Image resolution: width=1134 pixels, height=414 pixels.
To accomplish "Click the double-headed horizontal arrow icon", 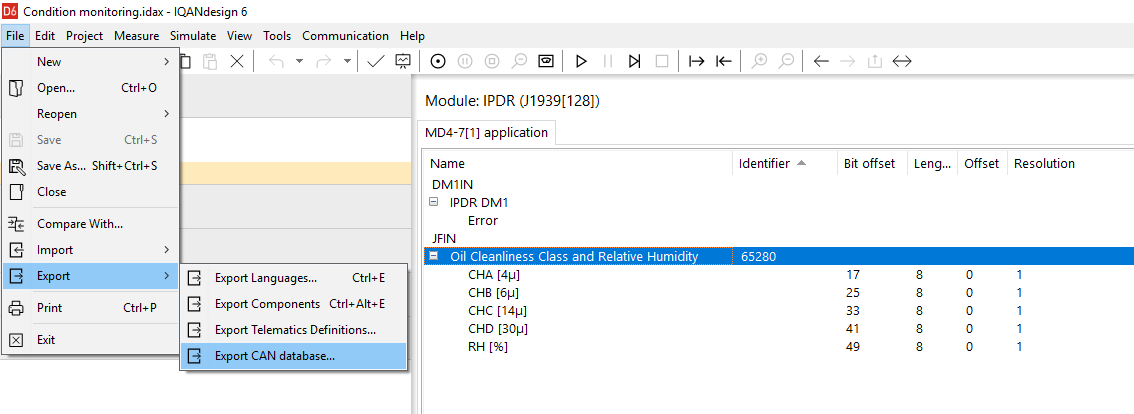I will pyautogui.click(x=902, y=62).
